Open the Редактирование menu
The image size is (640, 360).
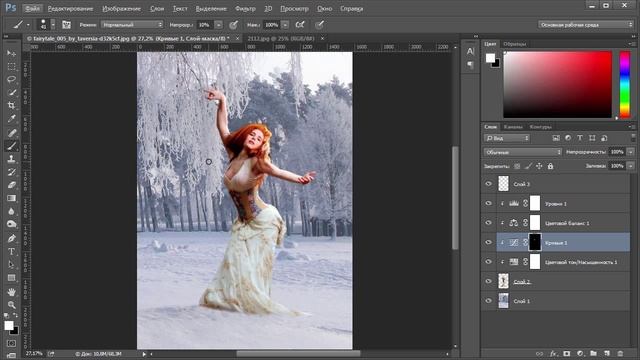tap(70, 9)
